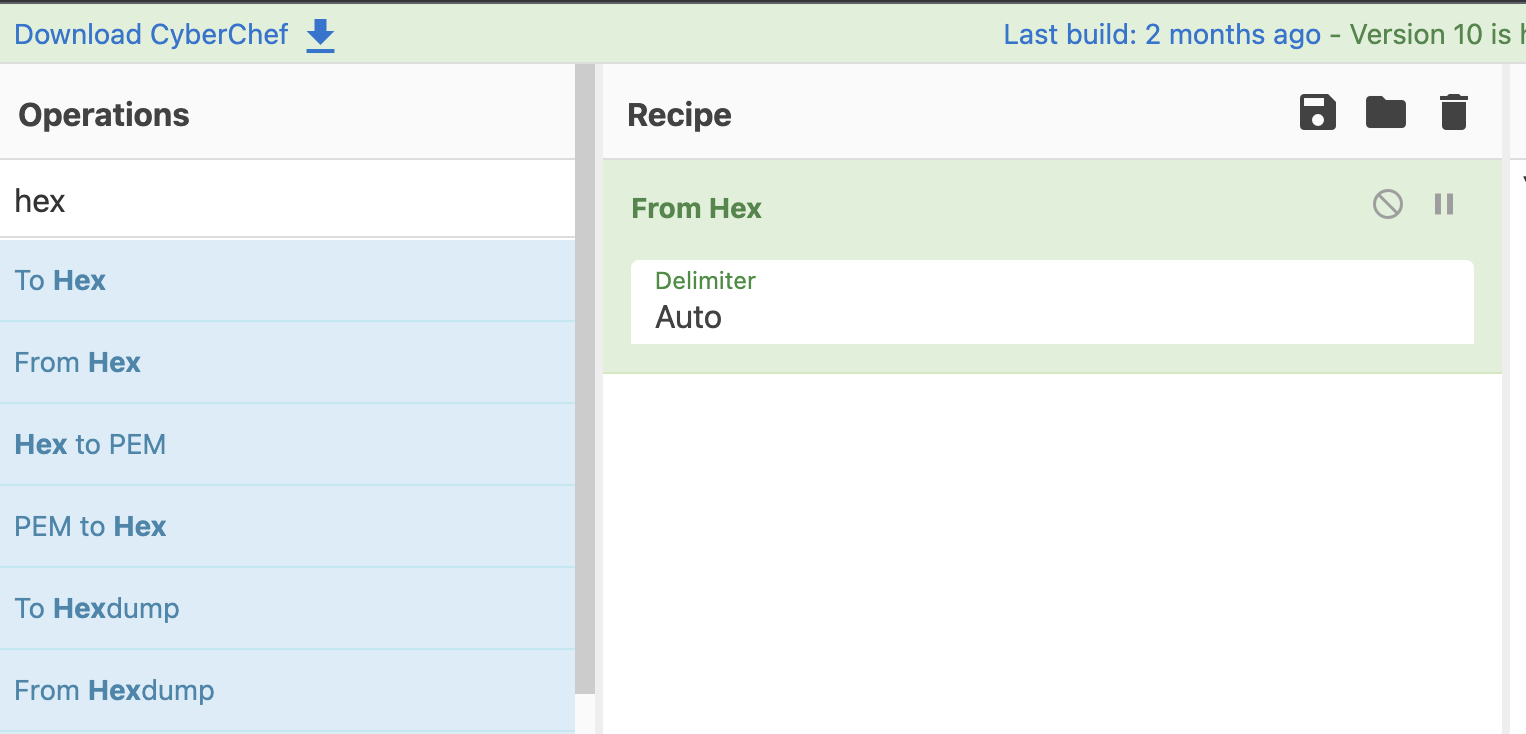Open the load recipe folder icon
Screen dimensions: 1526x734
tap(1385, 112)
